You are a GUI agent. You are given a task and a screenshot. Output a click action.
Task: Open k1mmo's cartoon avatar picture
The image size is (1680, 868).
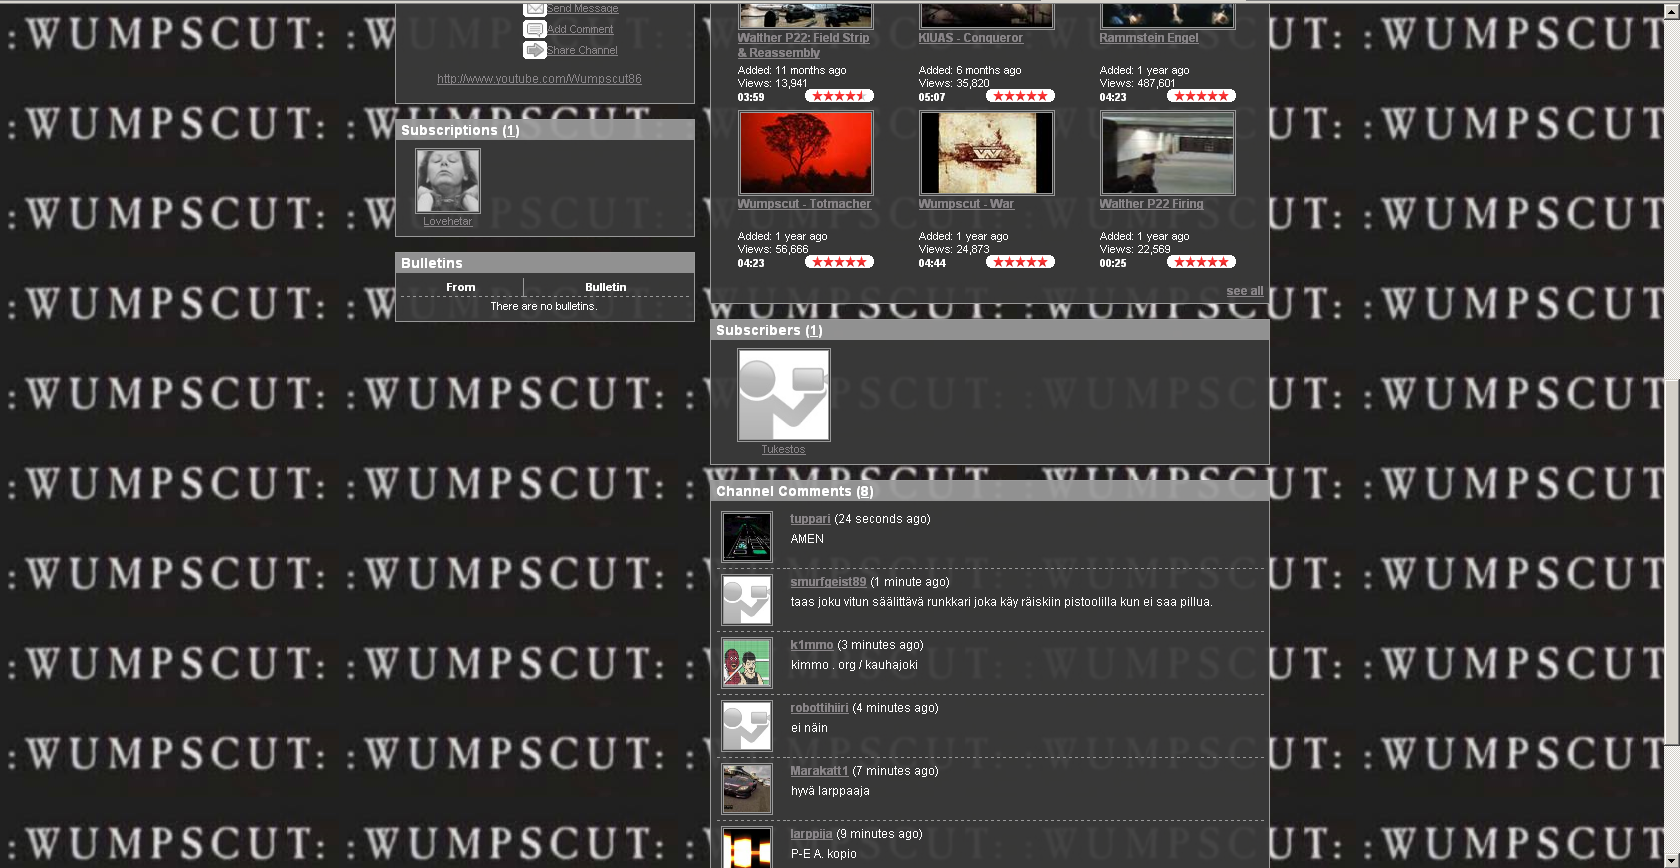(x=747, y=663)
